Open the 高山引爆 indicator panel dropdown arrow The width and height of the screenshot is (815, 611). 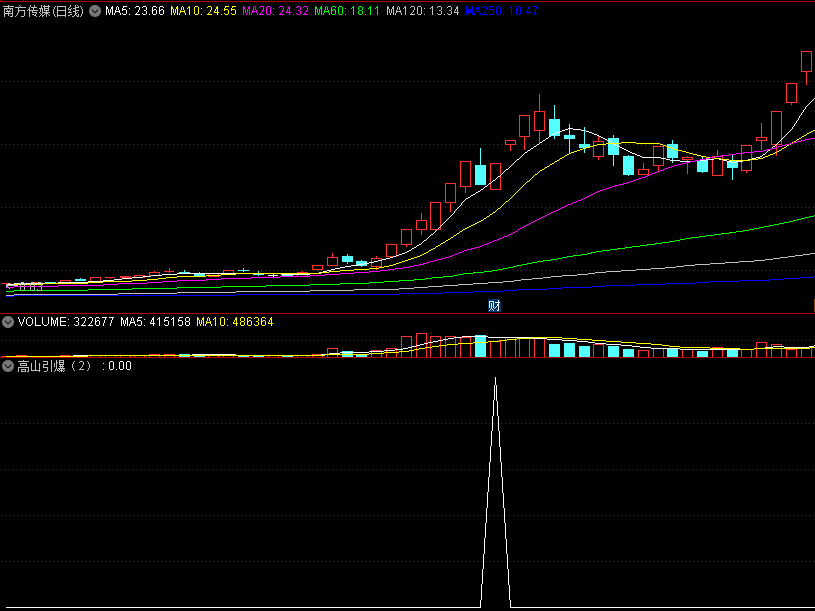[x=8, y=366]
